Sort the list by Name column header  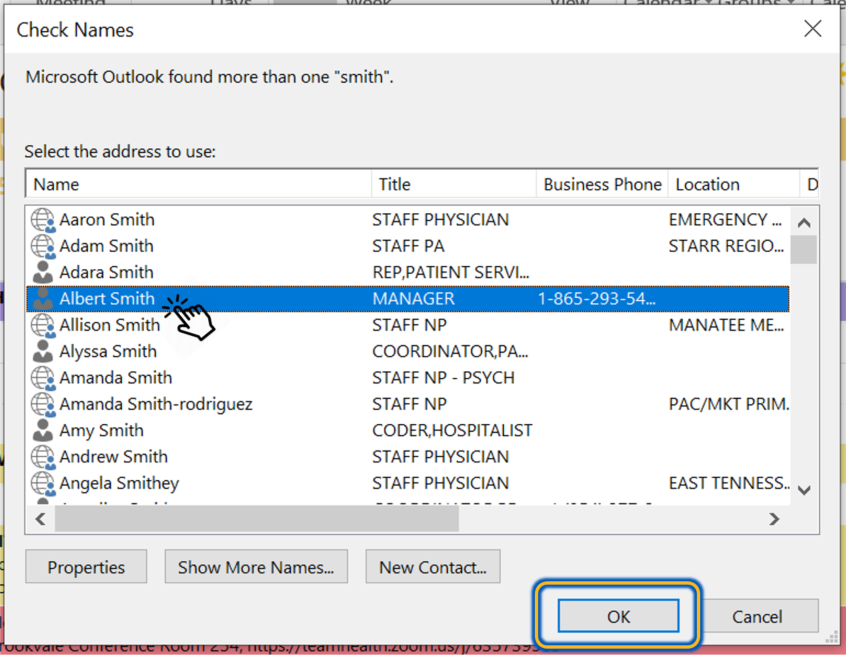(199, 185)
